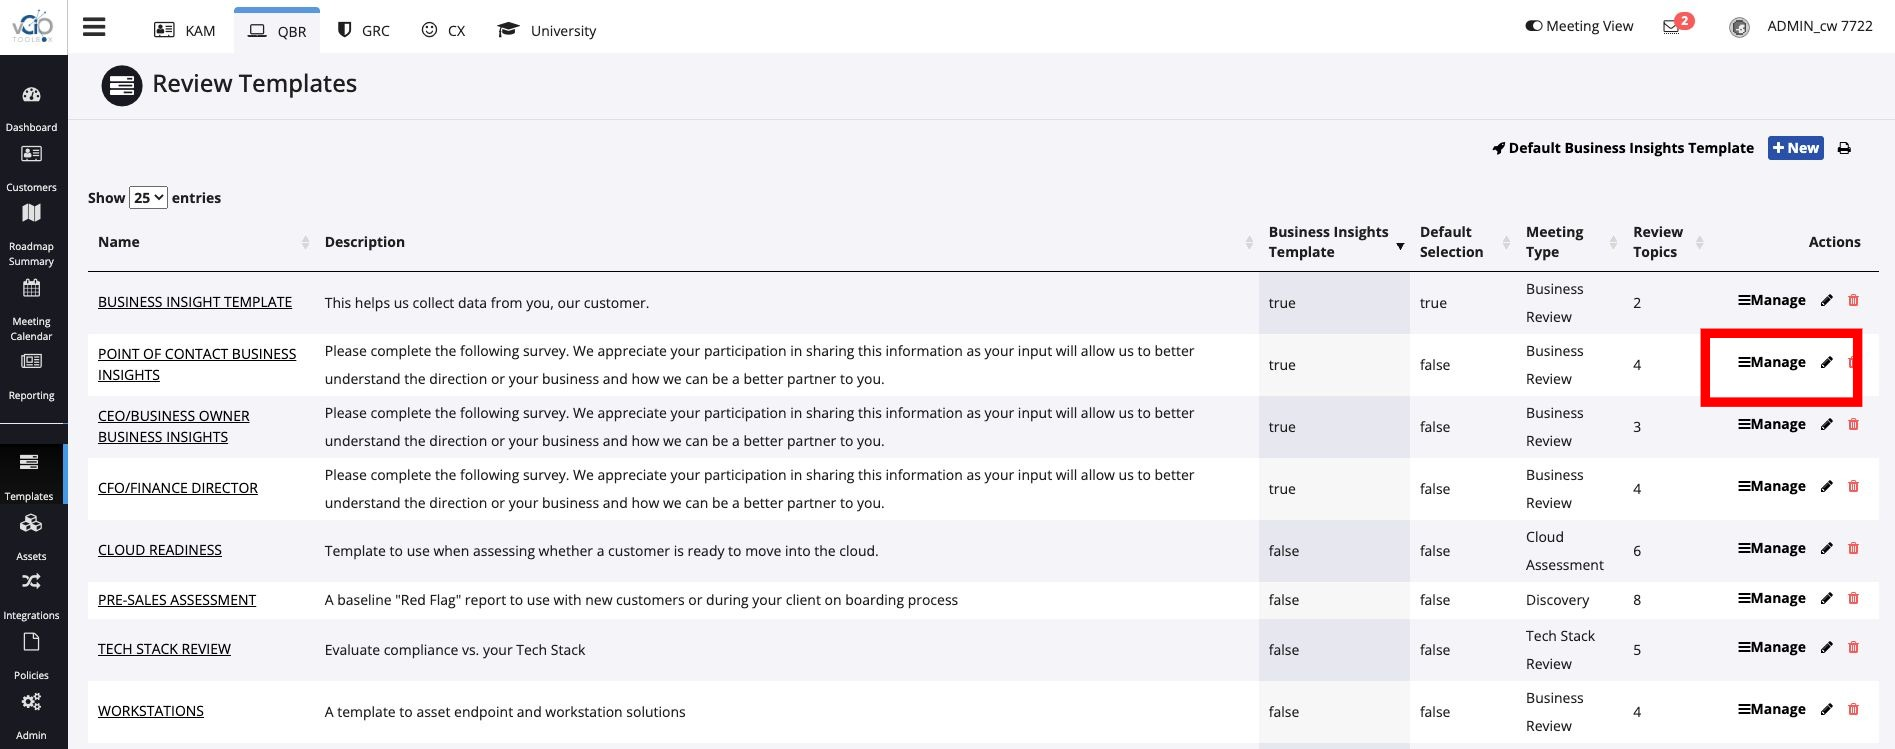Go to Integrations in the sidebar
This screenshot has height=749, width=1895.
point(31,594)
